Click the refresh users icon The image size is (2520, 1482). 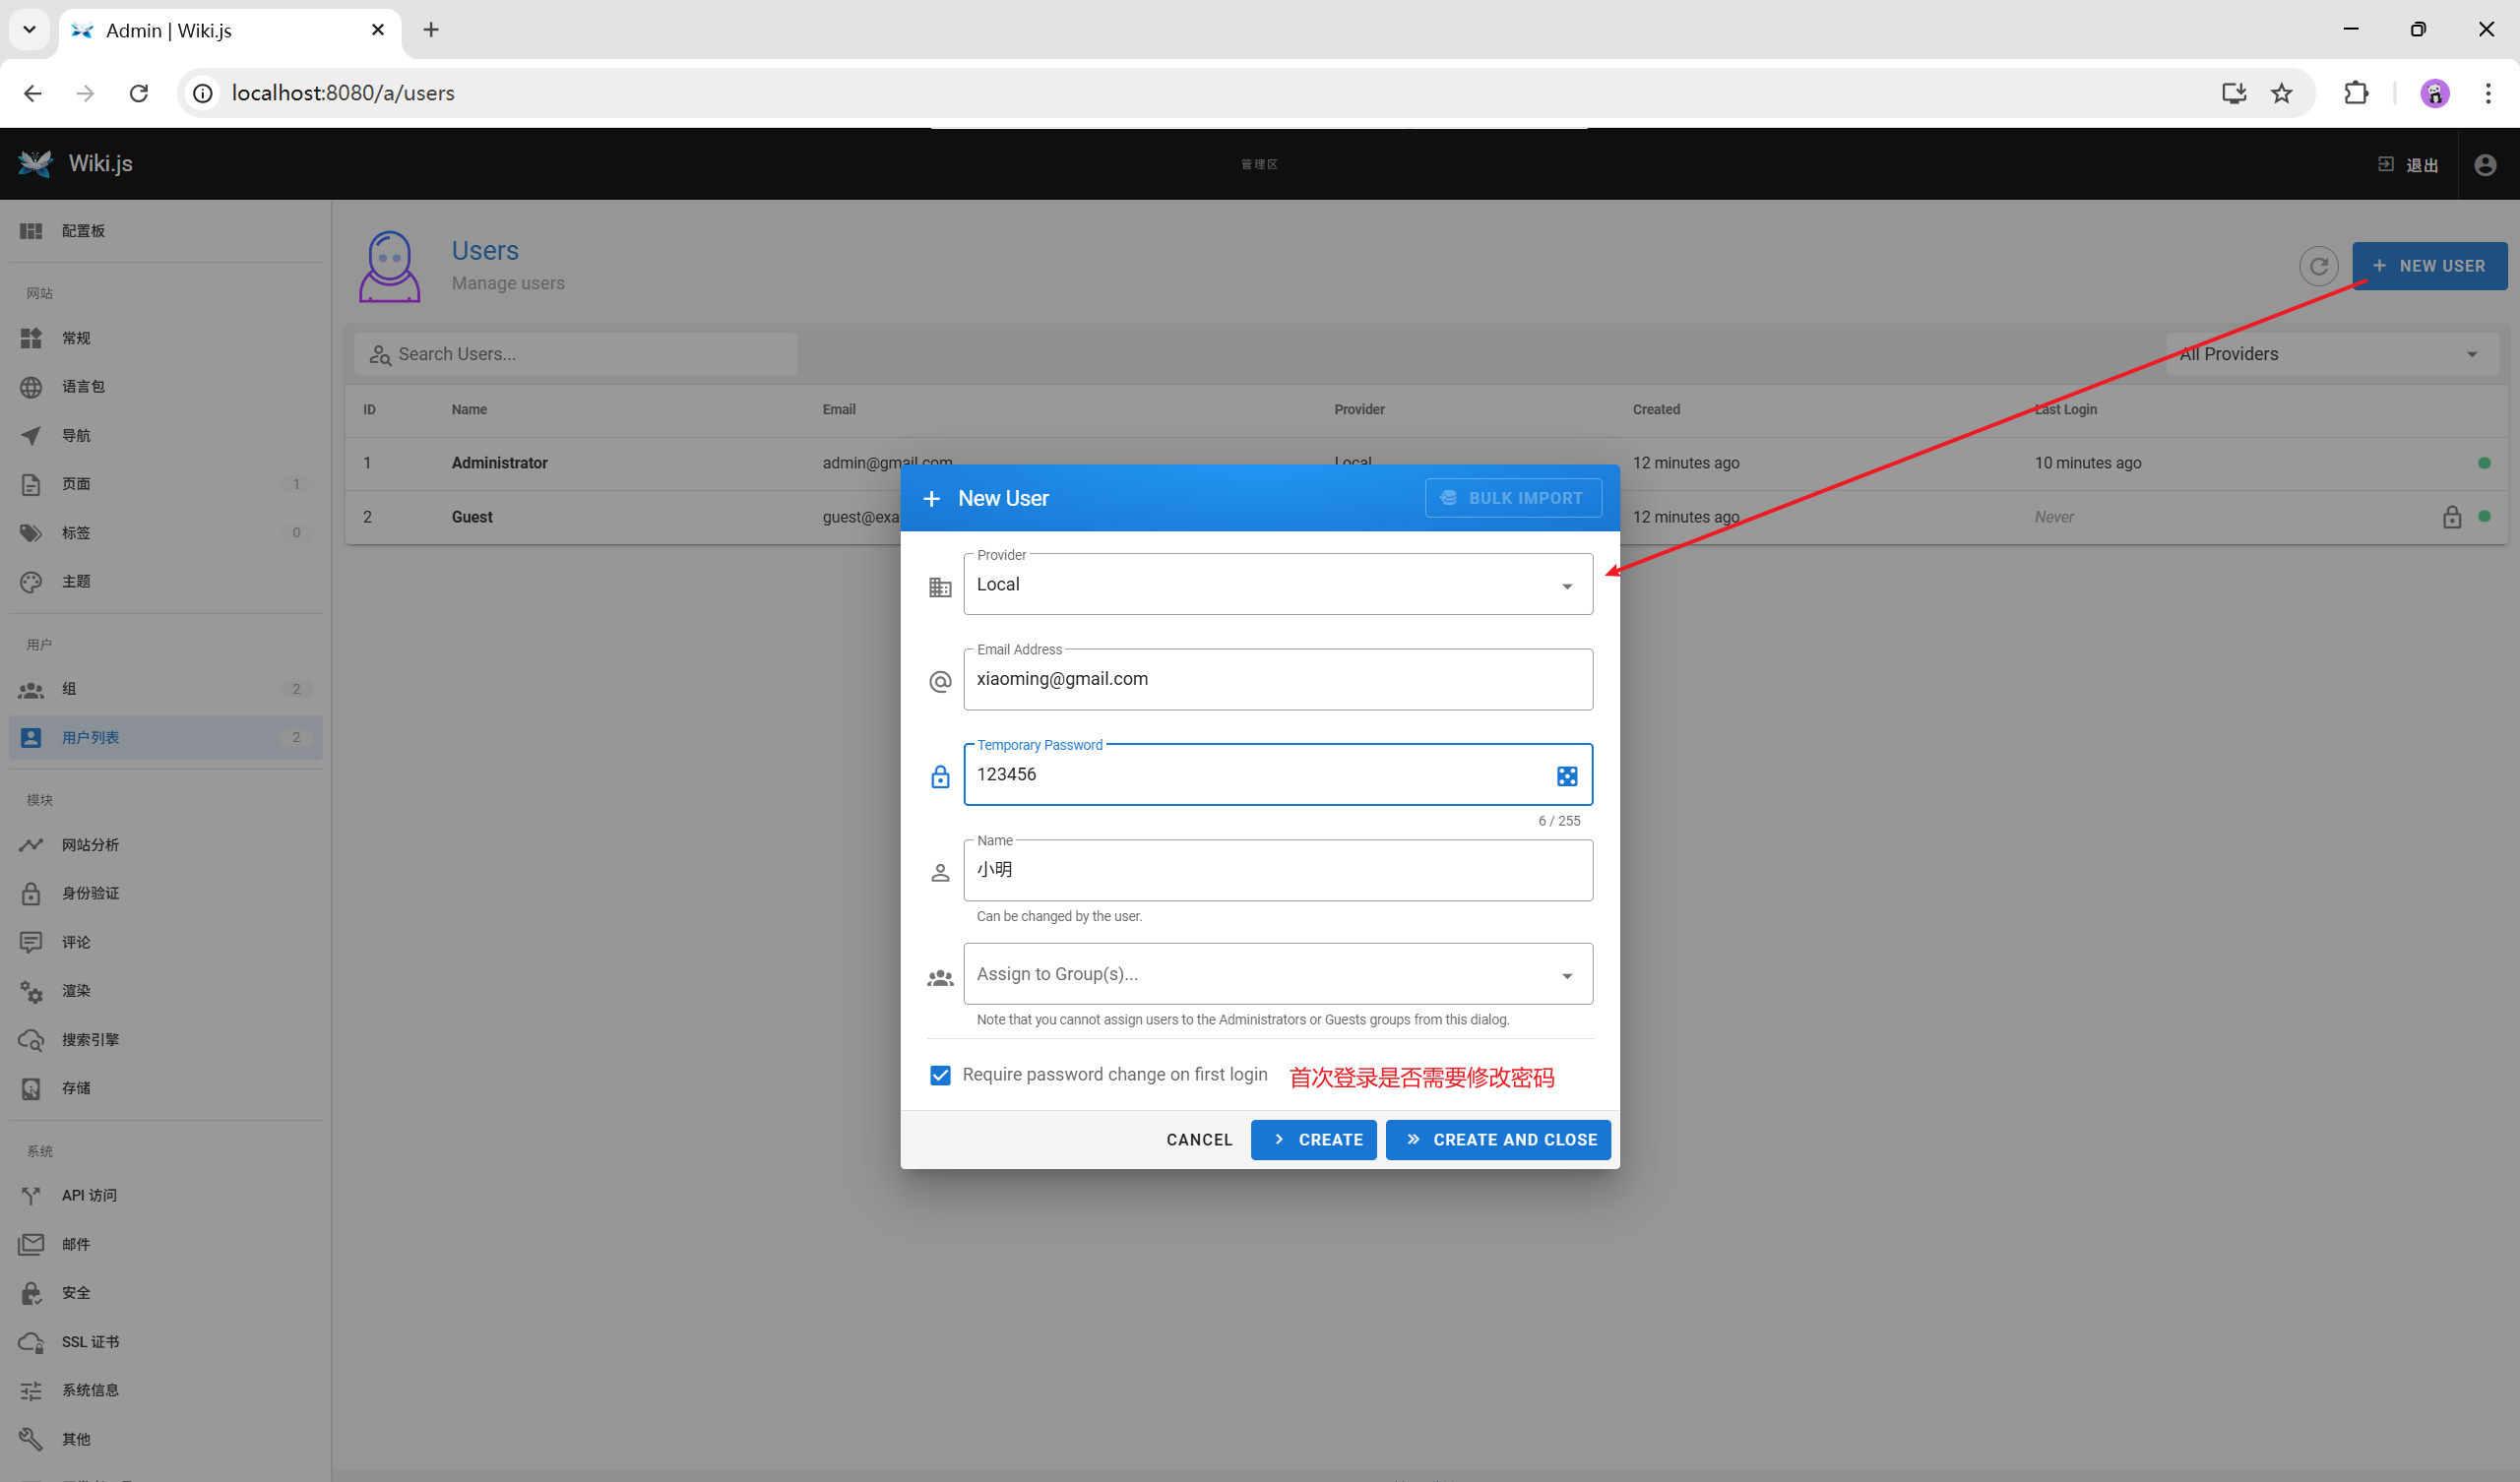(x=2318, y=266)
